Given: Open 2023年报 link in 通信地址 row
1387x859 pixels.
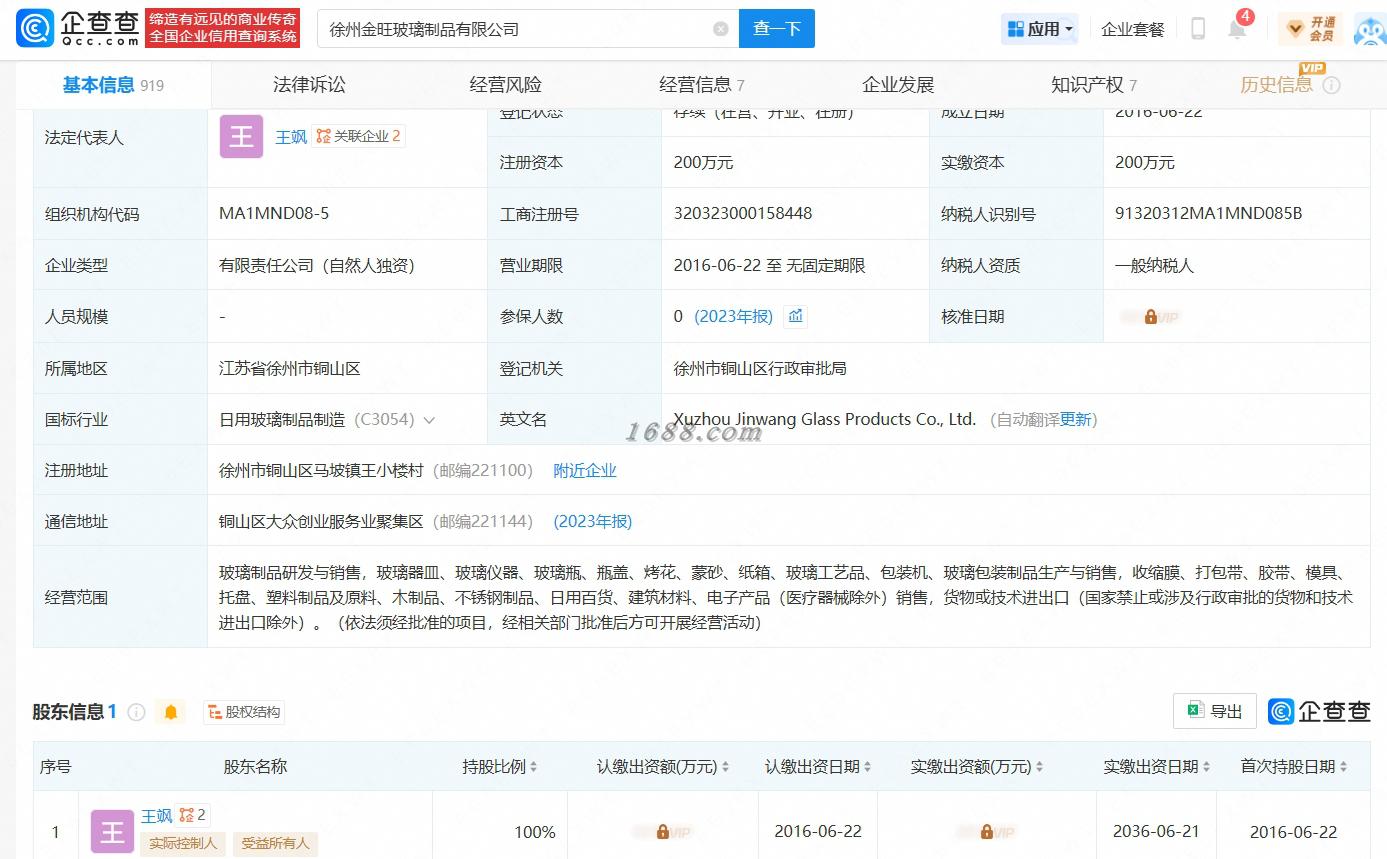Looking at the screenshot, I should (593, 521).
